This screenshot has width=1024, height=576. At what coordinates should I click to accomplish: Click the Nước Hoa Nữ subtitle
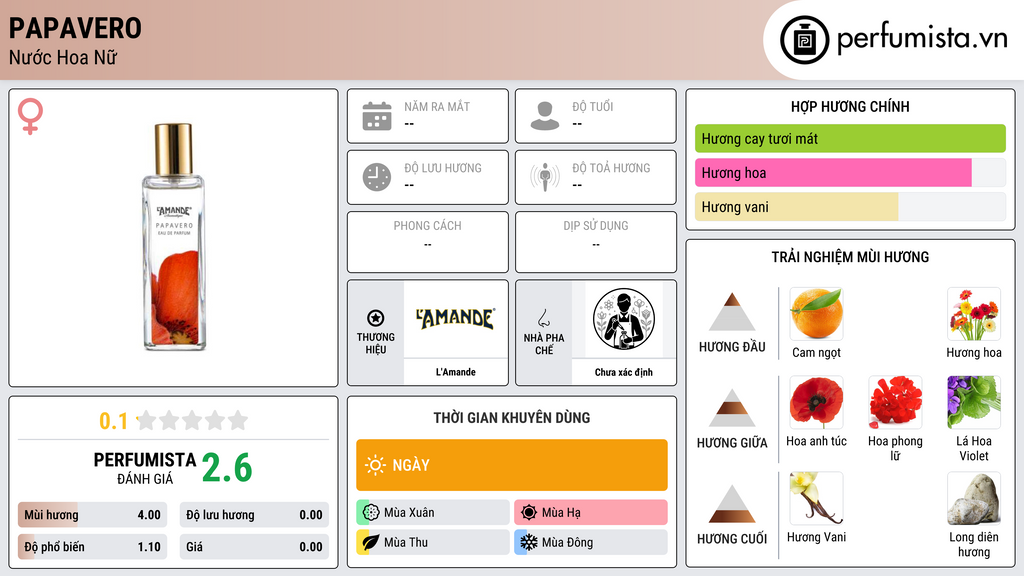click(x=63, y=57)
